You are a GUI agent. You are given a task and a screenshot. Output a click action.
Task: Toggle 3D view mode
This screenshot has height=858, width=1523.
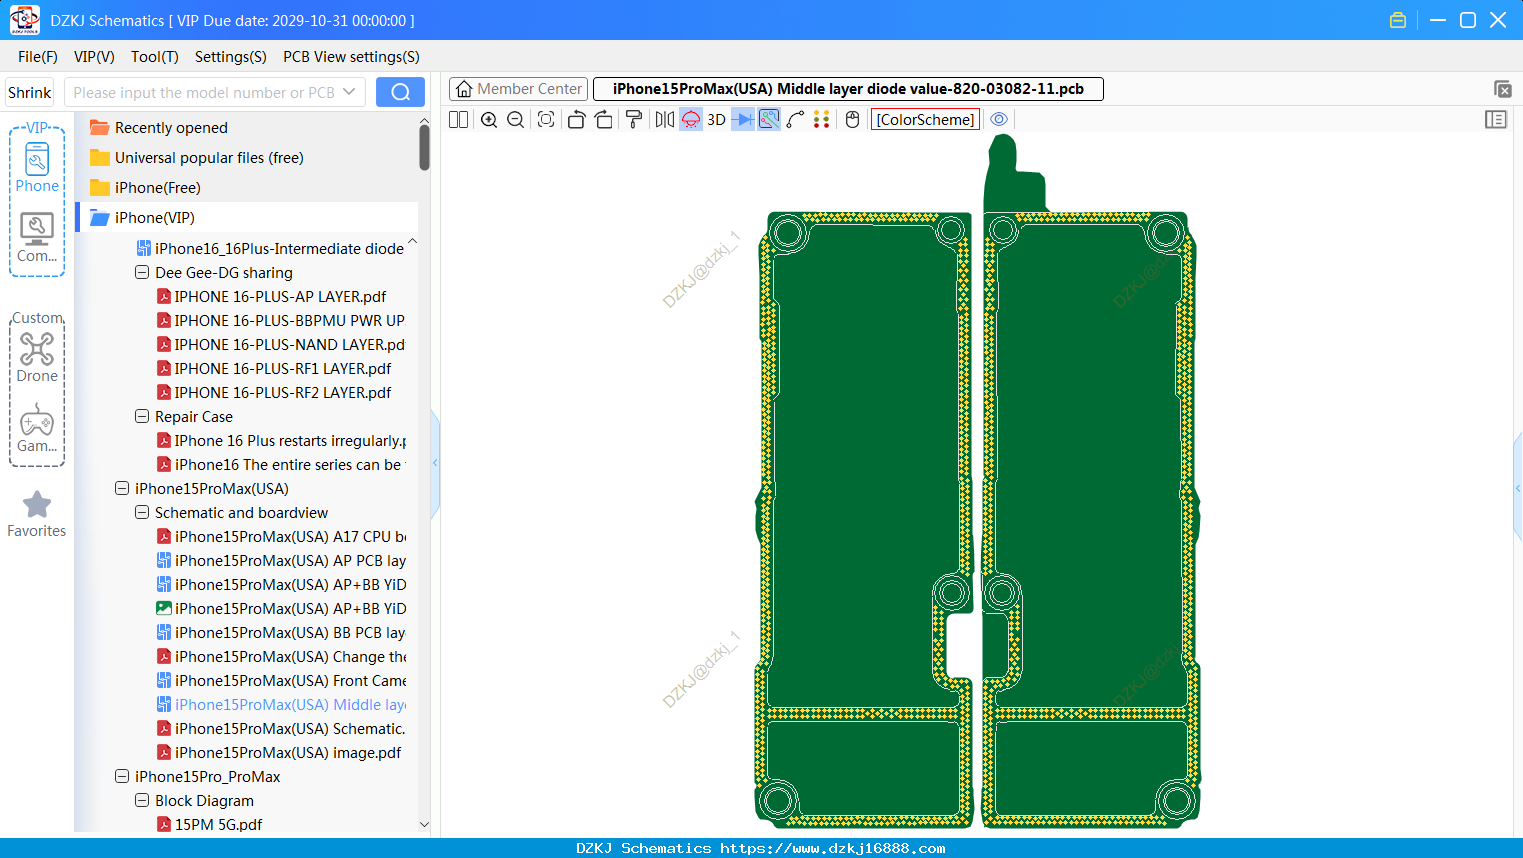pos(716,120)
